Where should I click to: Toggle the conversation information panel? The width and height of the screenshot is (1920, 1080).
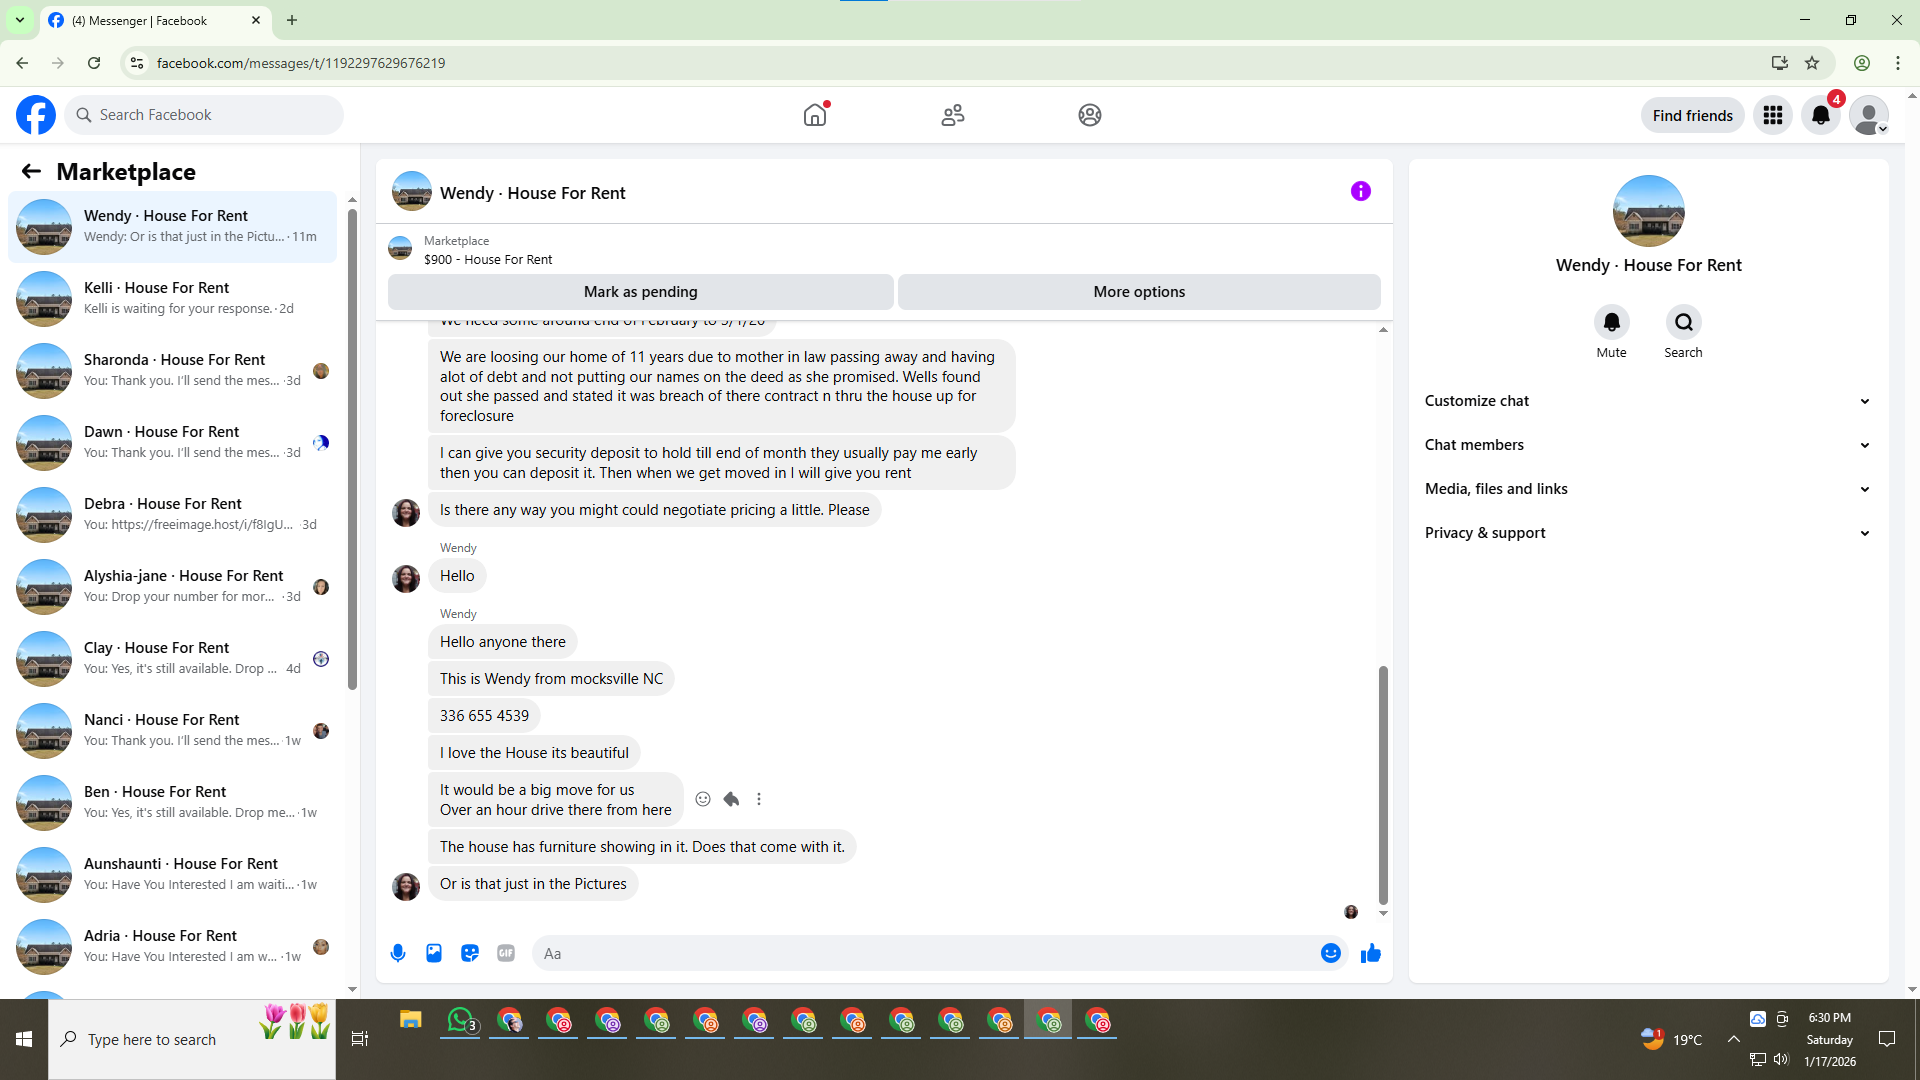(x=1360, y=191)
